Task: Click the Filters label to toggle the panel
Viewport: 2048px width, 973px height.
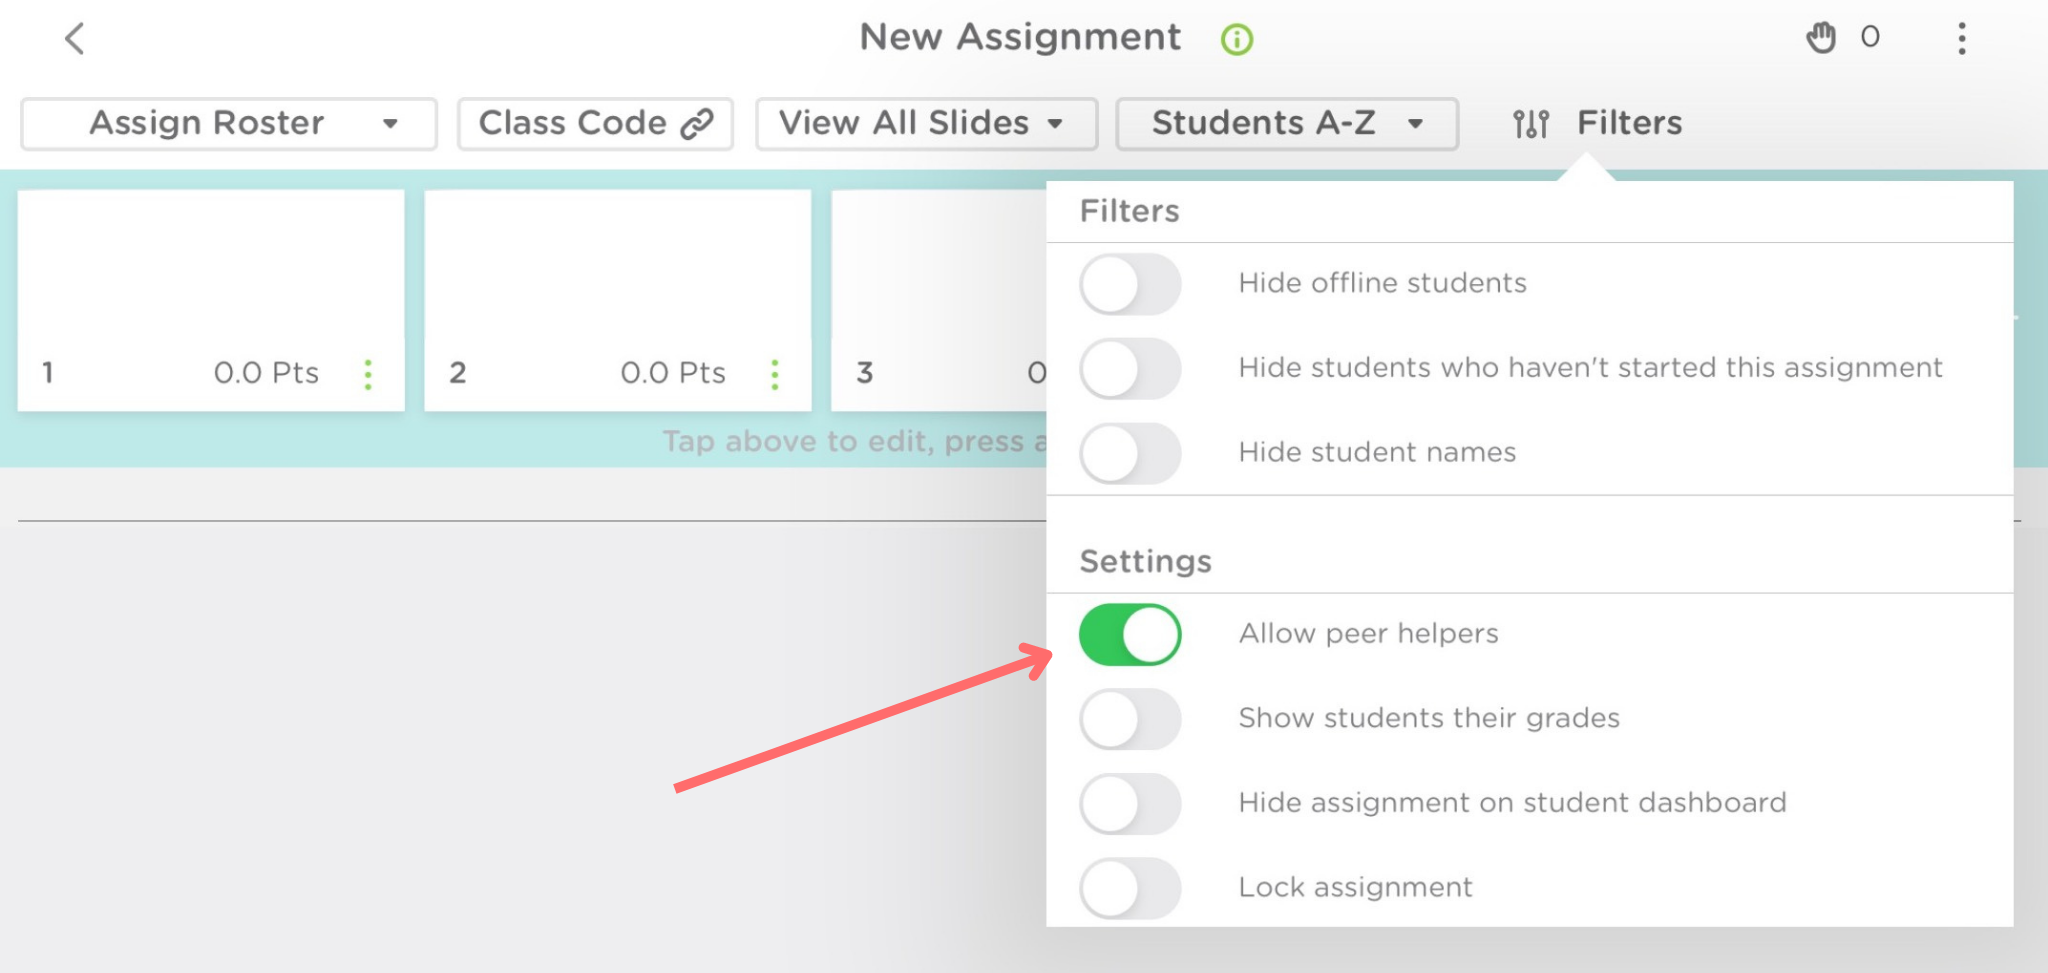Action: coord(1630,122)
